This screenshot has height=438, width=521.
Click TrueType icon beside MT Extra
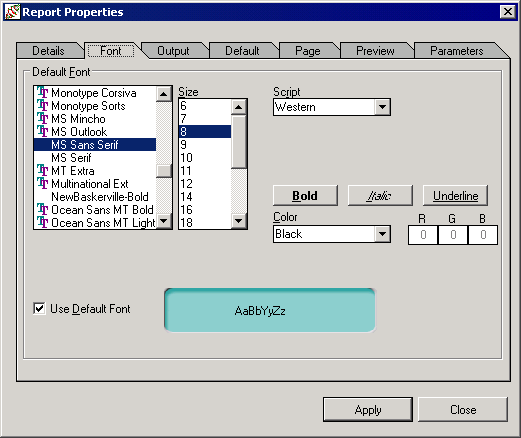coord(42,170)
